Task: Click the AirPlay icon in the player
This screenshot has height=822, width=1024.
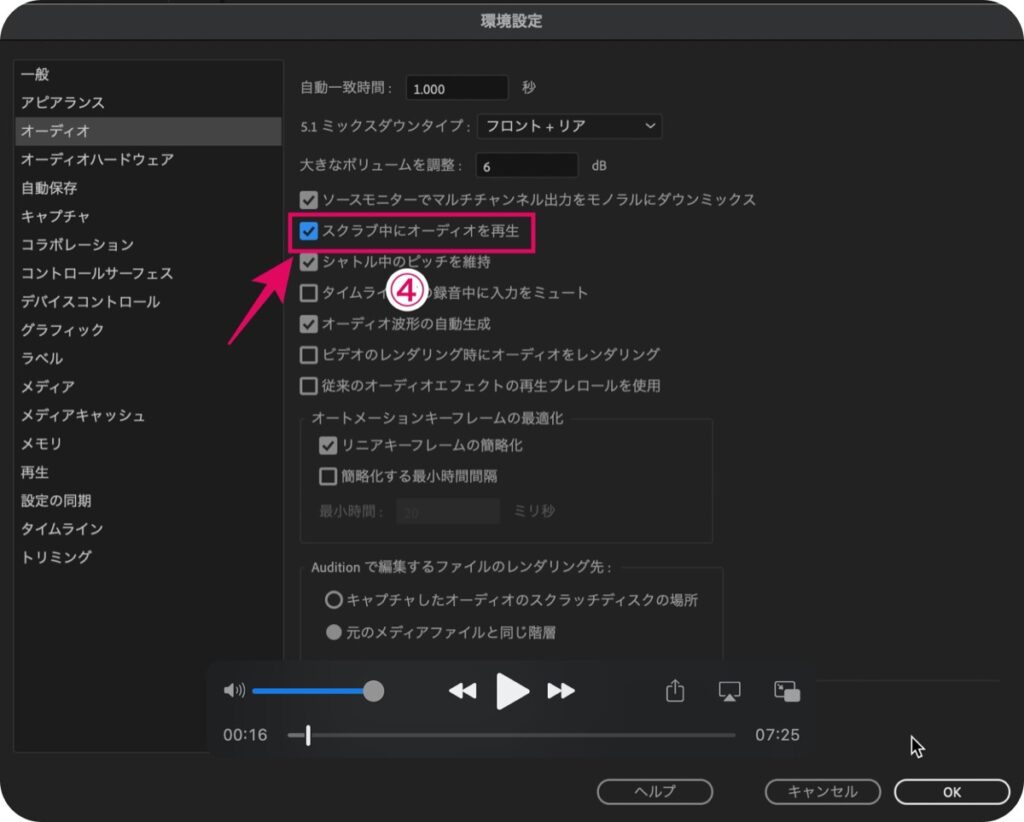Action: pos(729,691)
